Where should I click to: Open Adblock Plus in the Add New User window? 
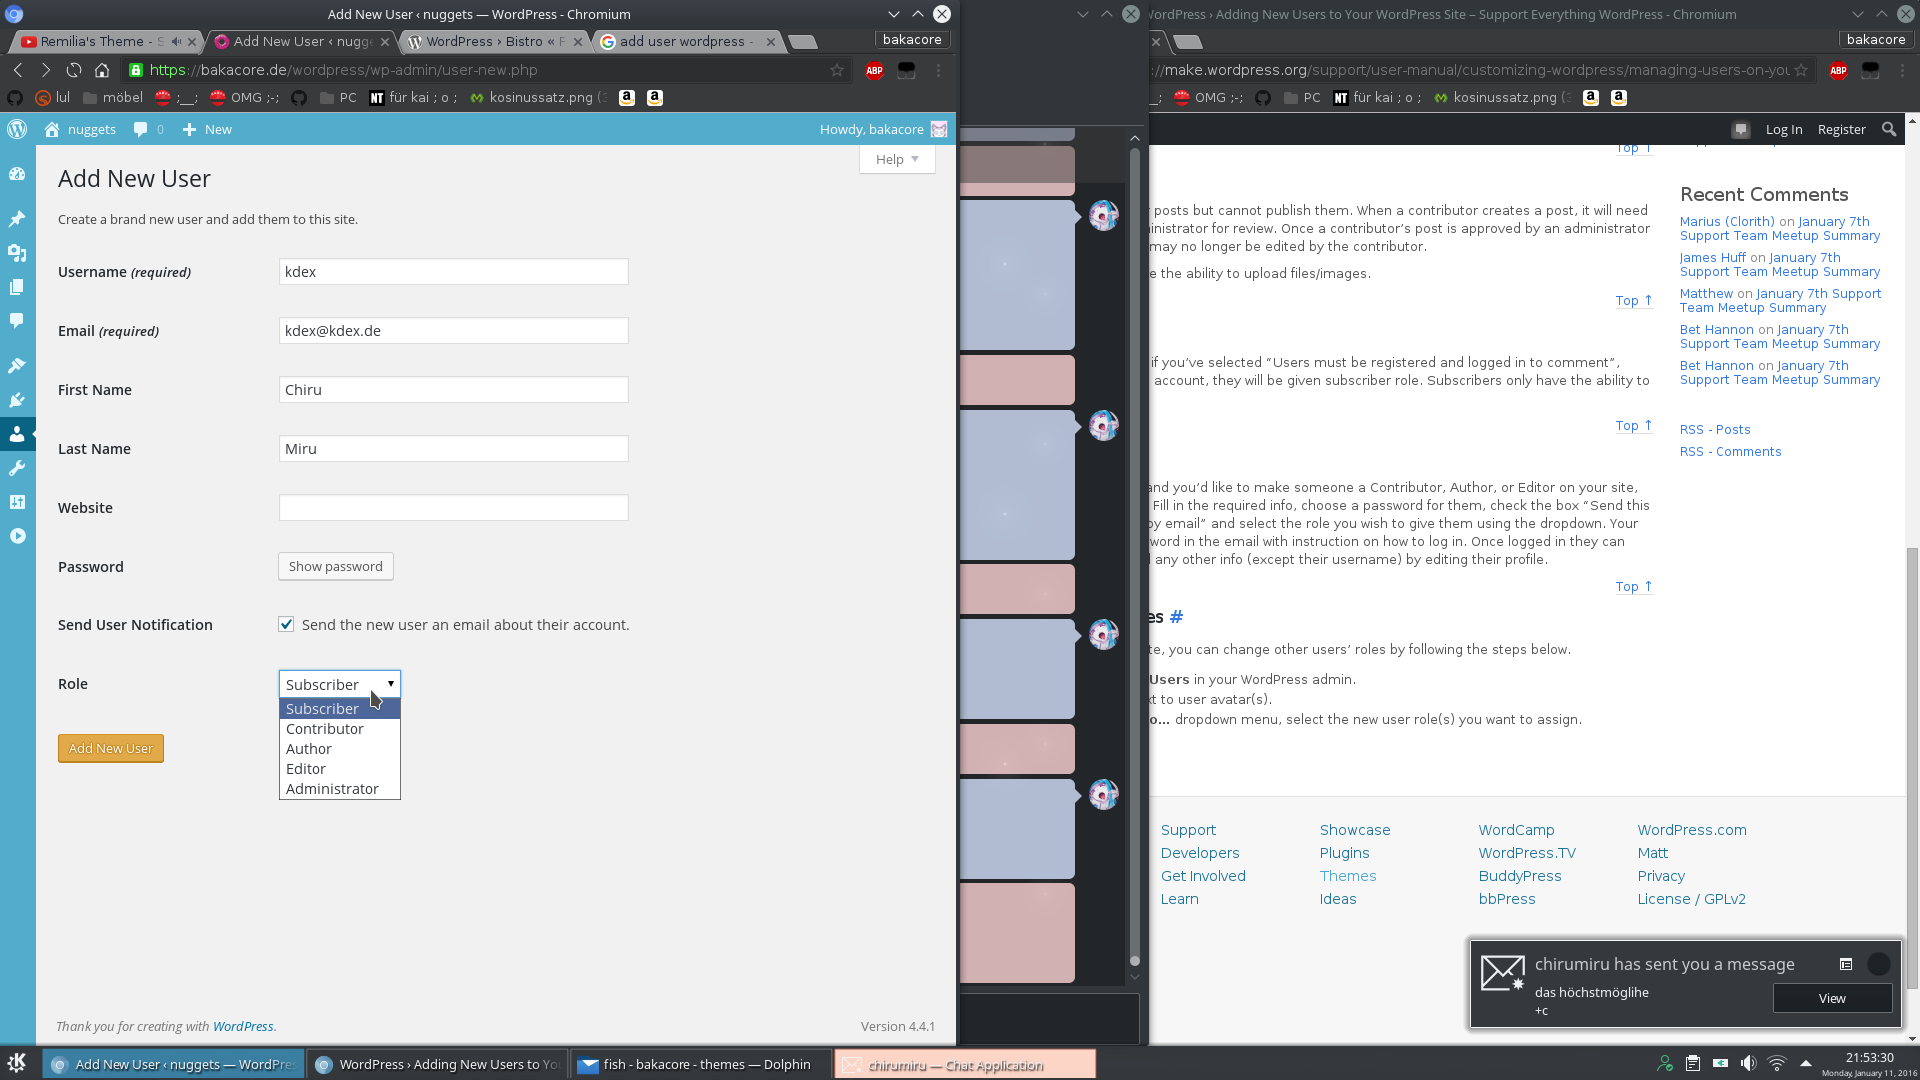coord(874,70)
